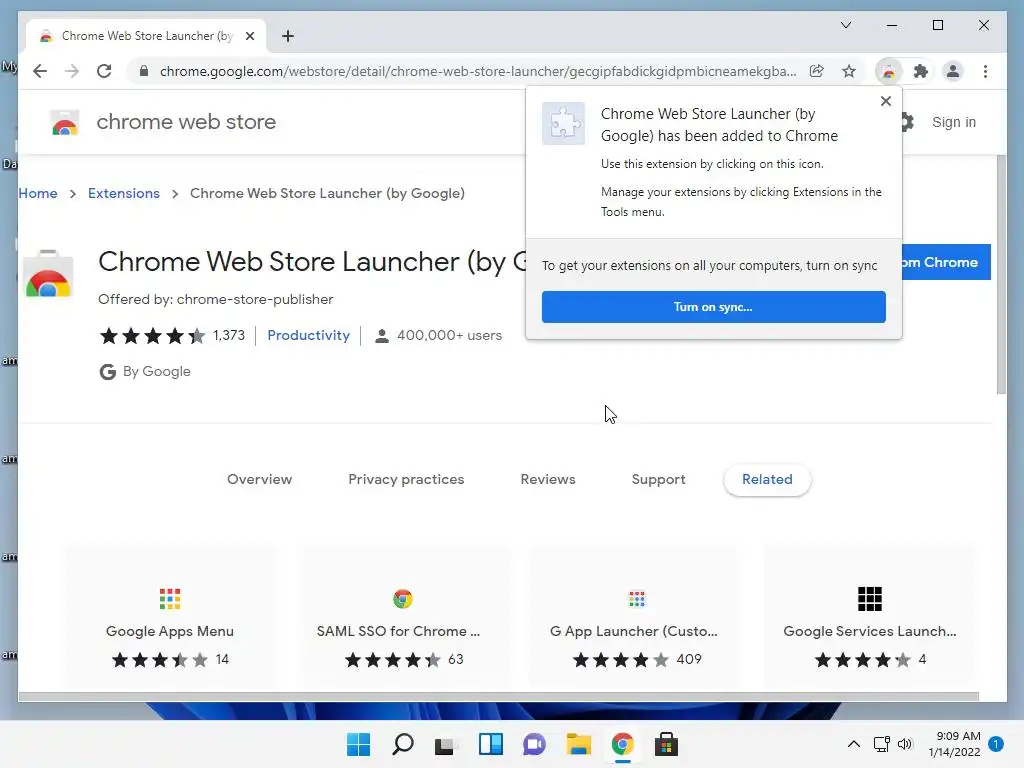Switch to the Privacy practices tab
1024x768 pixels.
(406, 479)
